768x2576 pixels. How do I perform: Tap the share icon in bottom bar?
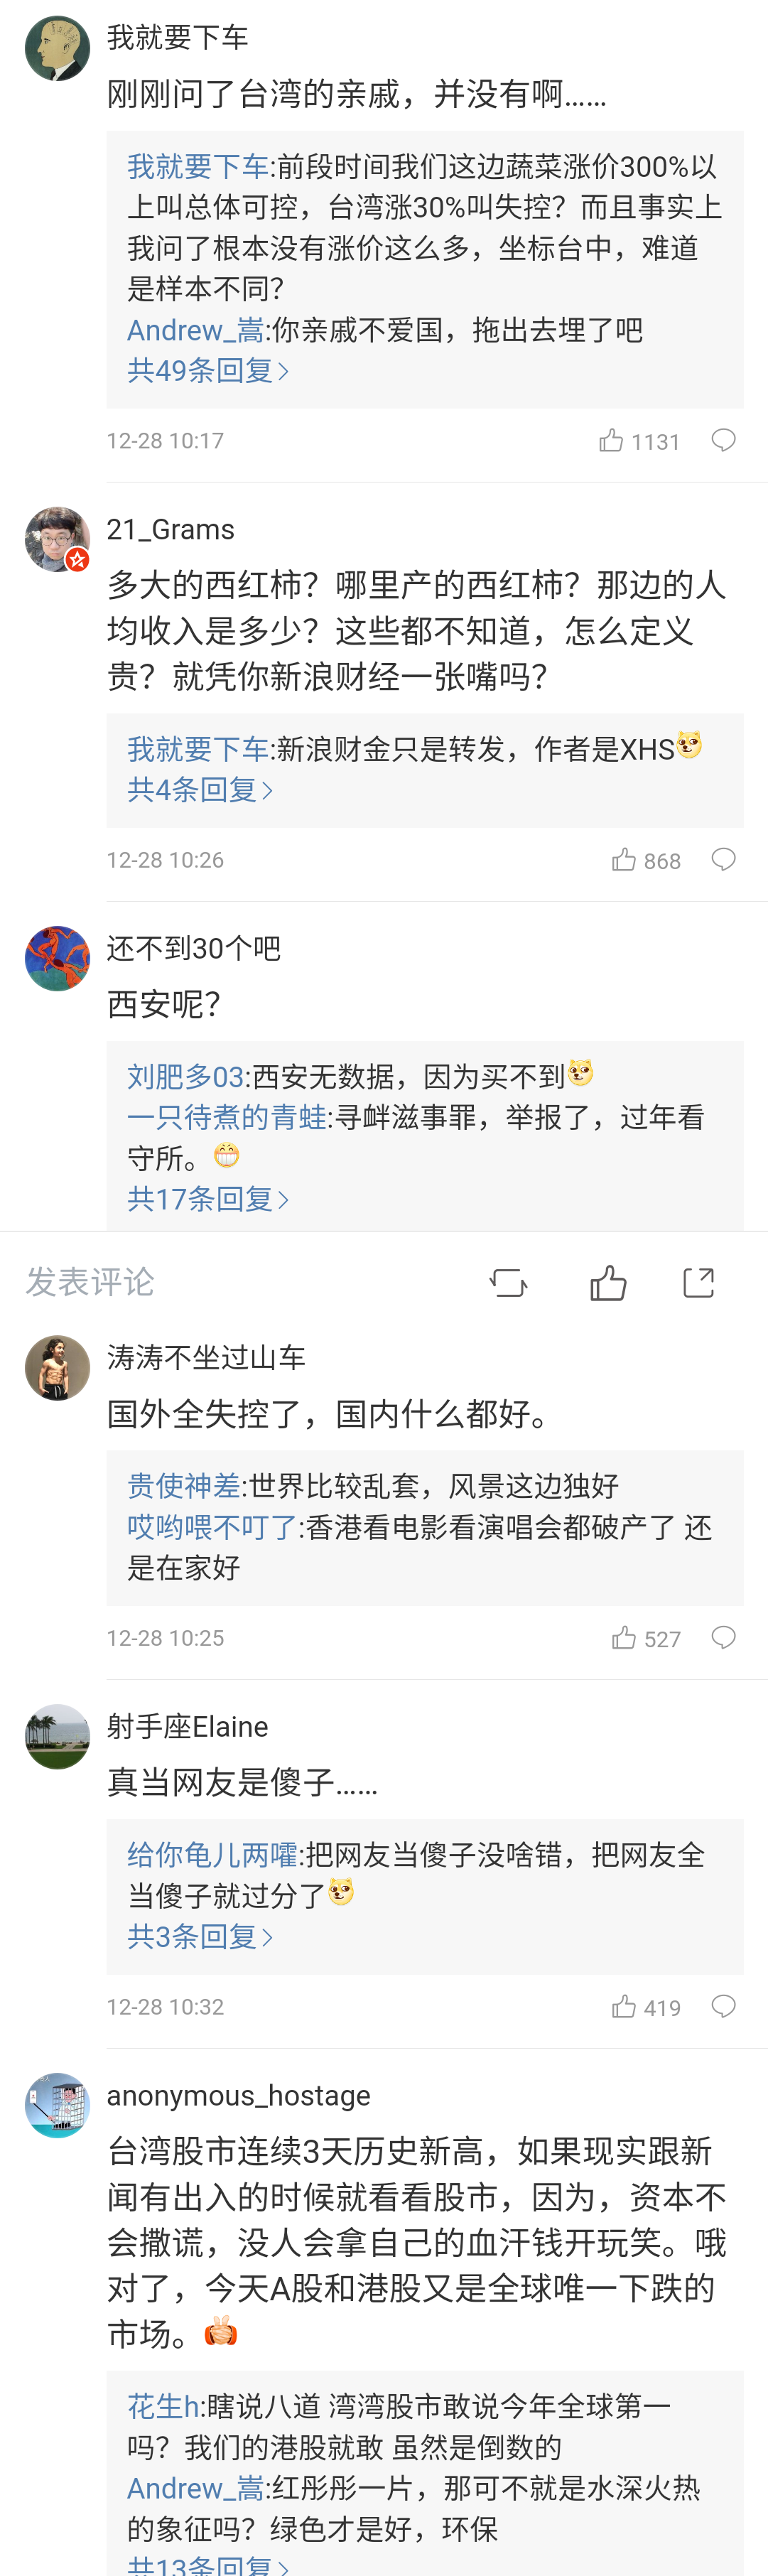tap(698, 1282)
